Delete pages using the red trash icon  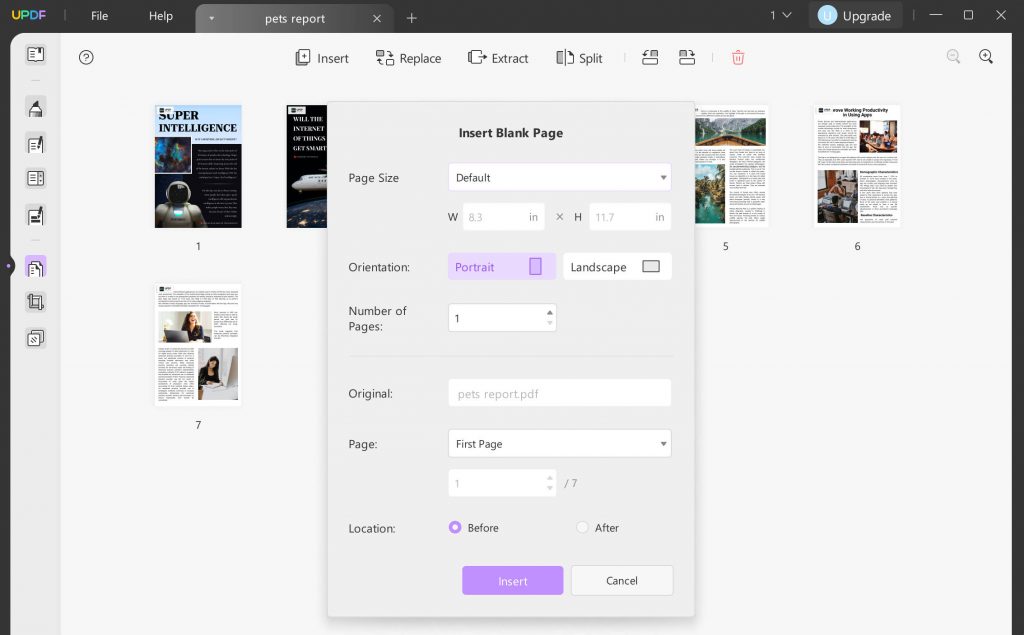[737, 58]
